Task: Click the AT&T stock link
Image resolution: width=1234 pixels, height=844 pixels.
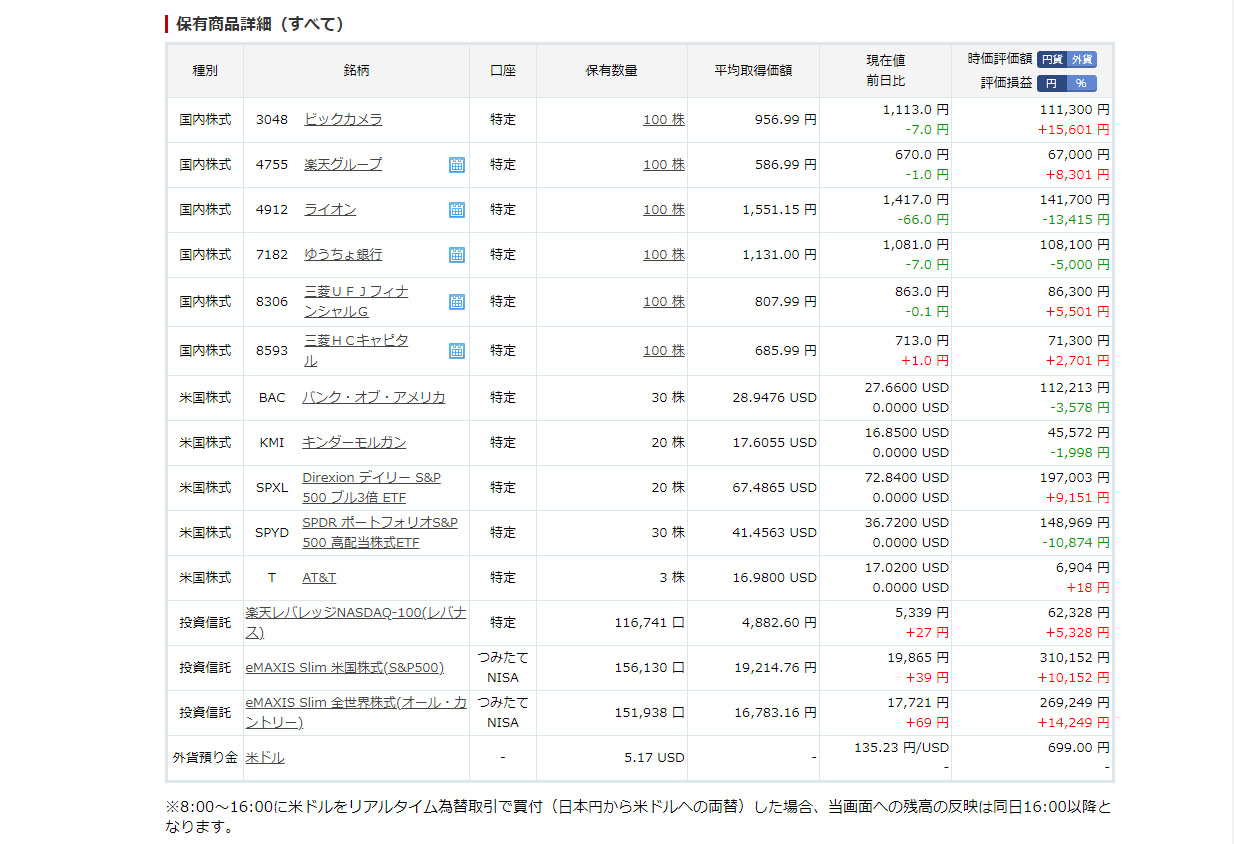Action: [319, 578]
